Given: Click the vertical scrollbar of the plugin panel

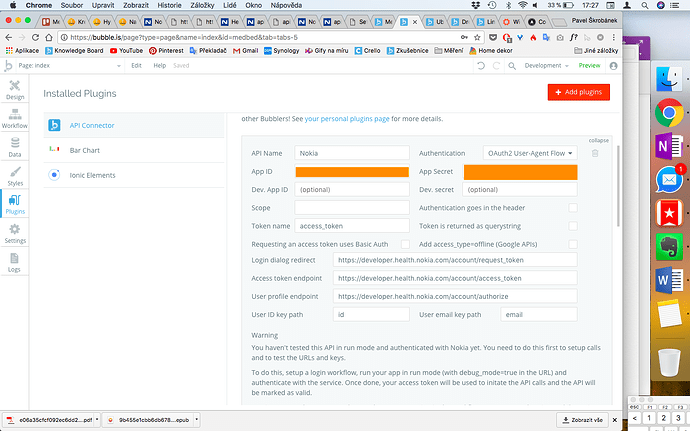Looking at the screenshot, I should pos(618,186).
